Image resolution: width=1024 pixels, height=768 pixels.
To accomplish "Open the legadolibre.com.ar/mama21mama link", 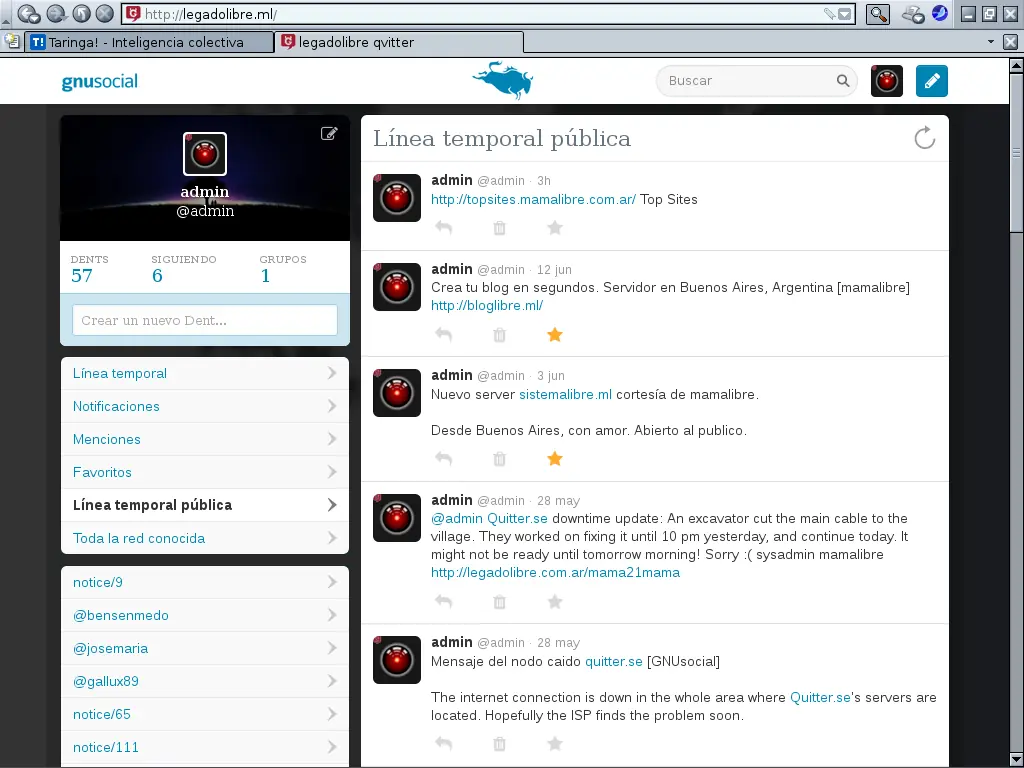I will (556, 573).
